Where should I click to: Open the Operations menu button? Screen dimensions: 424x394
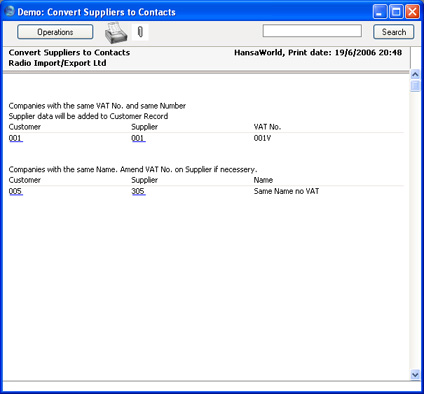55,32
